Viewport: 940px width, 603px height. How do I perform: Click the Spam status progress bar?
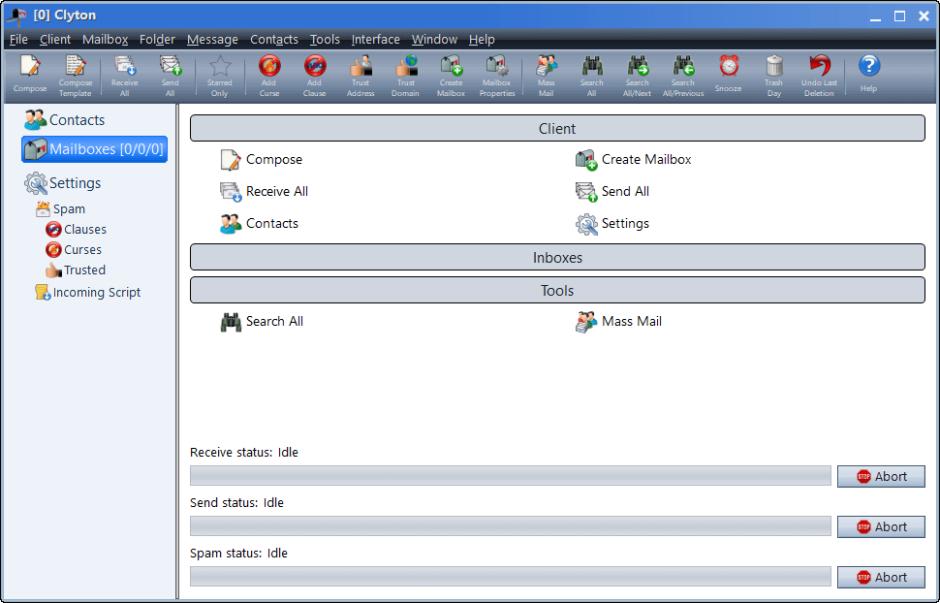(511, 577)
